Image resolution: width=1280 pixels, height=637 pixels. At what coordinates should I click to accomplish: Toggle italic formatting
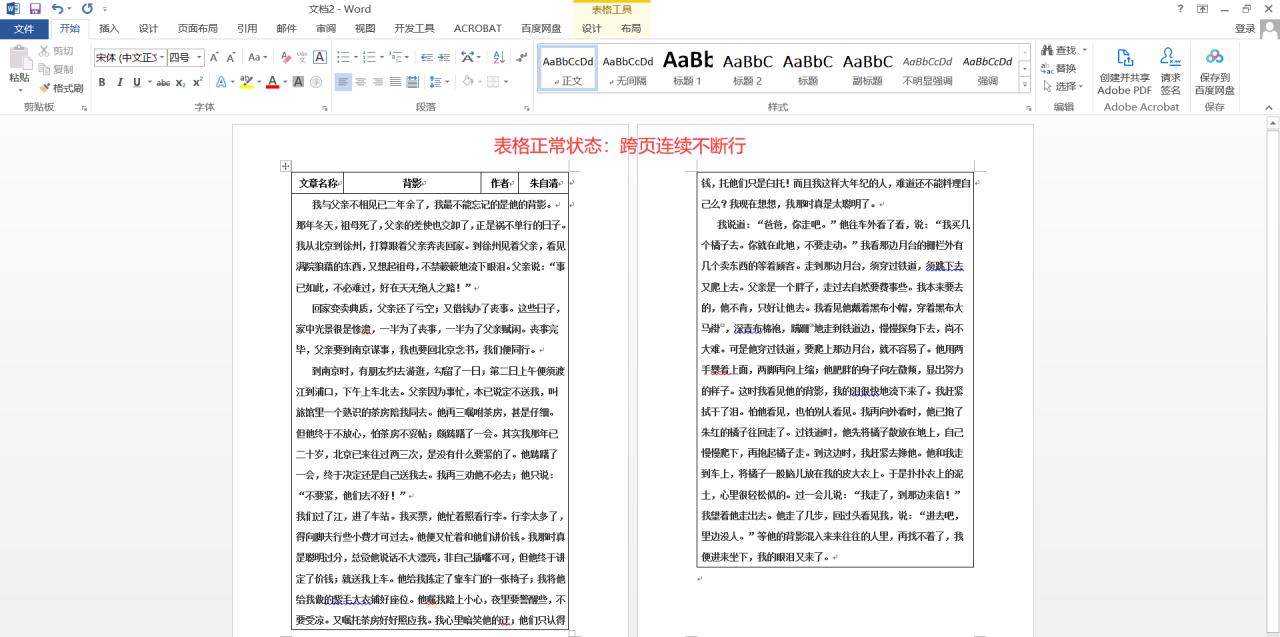[x=119, y=82]
